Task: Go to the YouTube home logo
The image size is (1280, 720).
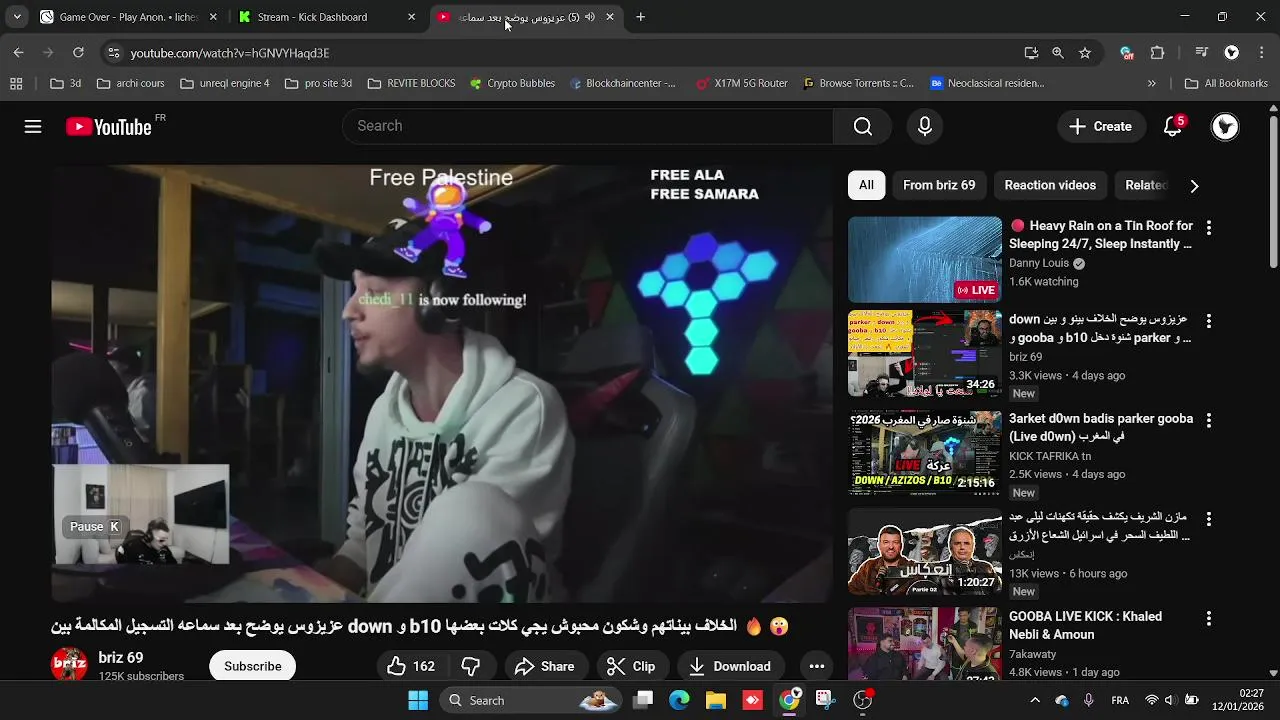Action: coord(109,127)
